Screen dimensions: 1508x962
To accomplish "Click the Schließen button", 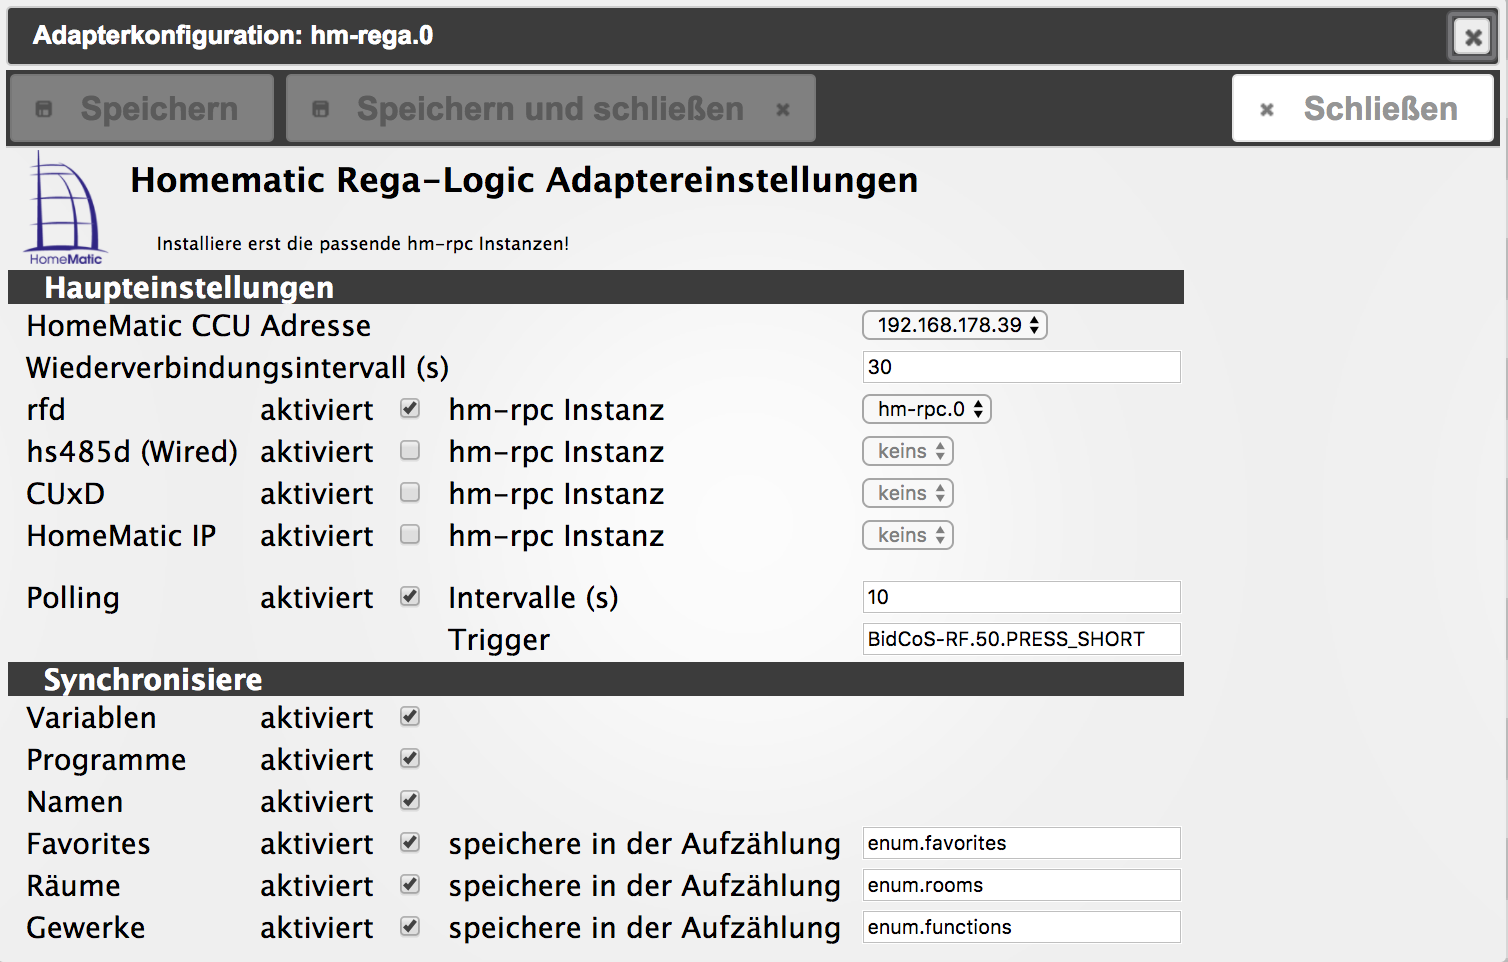I will click(1362, 108).
